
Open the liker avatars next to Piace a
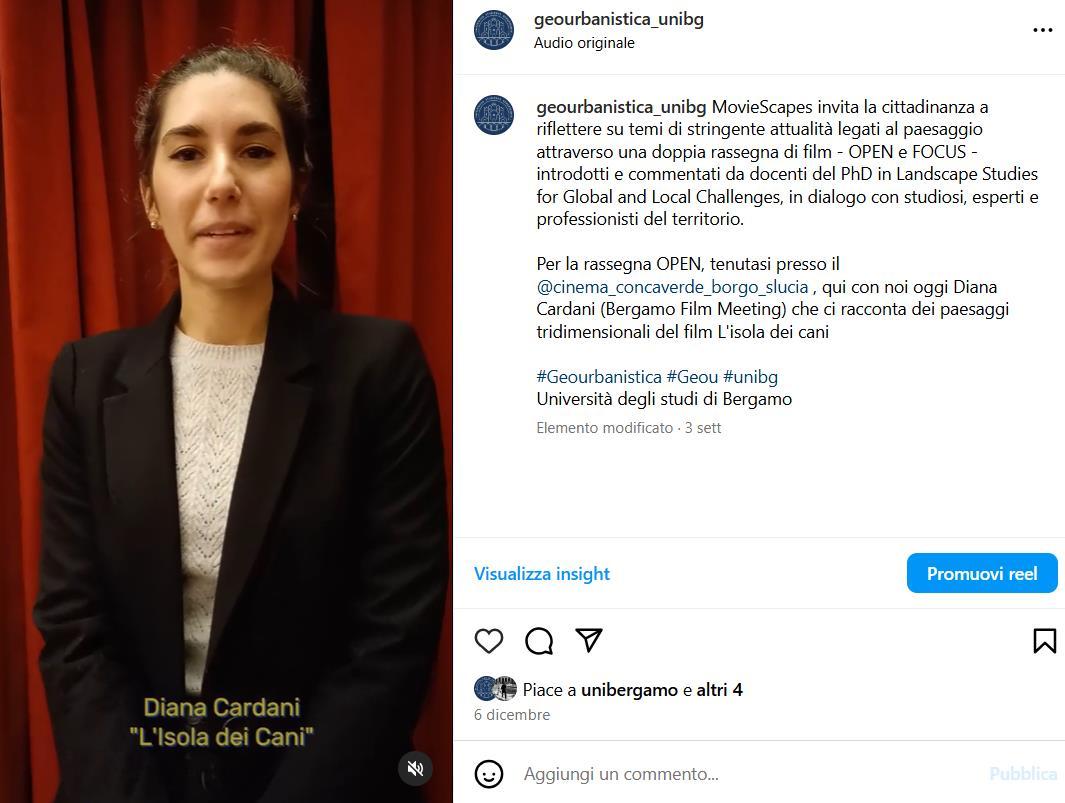point(496,689)
